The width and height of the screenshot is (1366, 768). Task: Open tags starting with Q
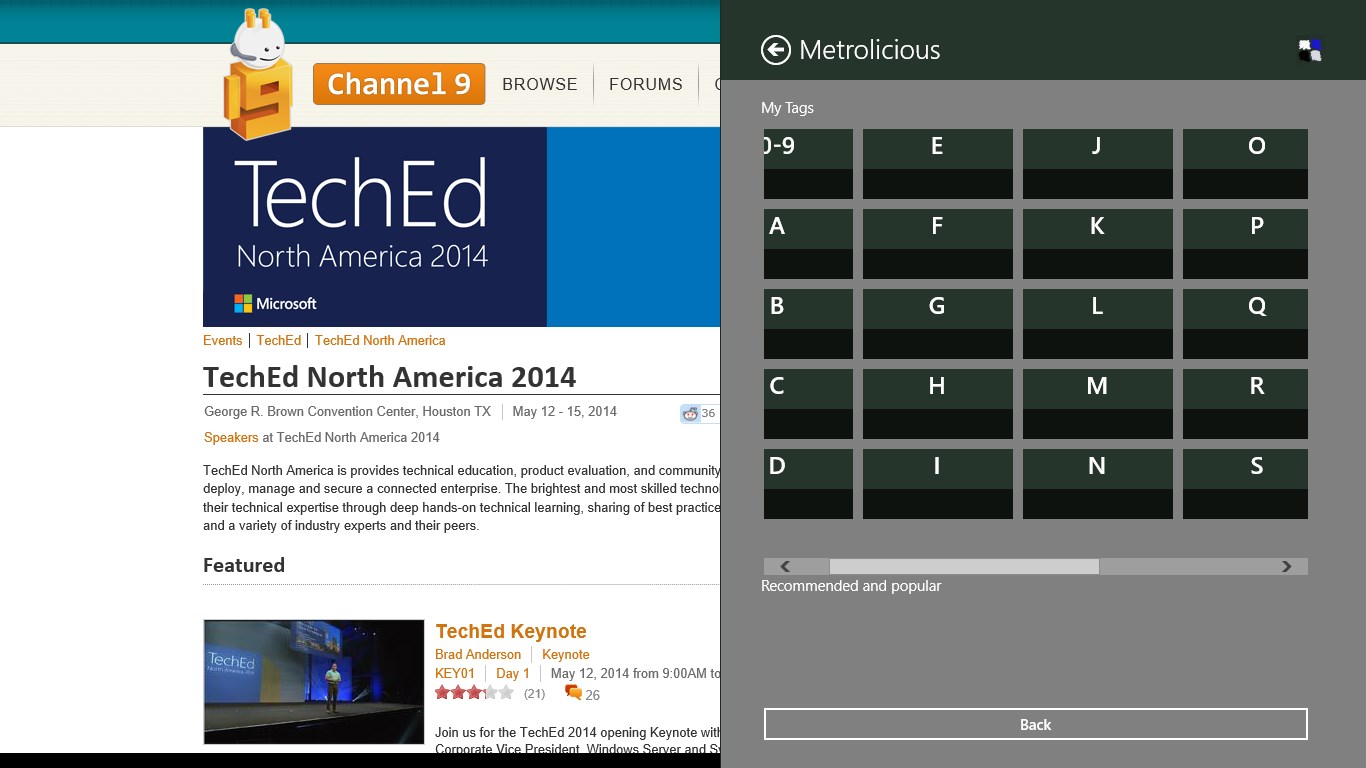click(1245, 324)
